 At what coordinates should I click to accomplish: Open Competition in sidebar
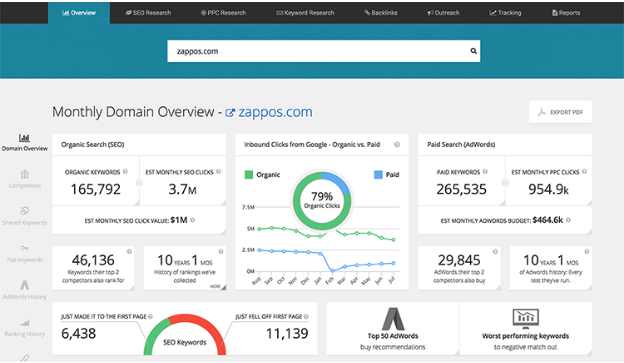[24, 180]
